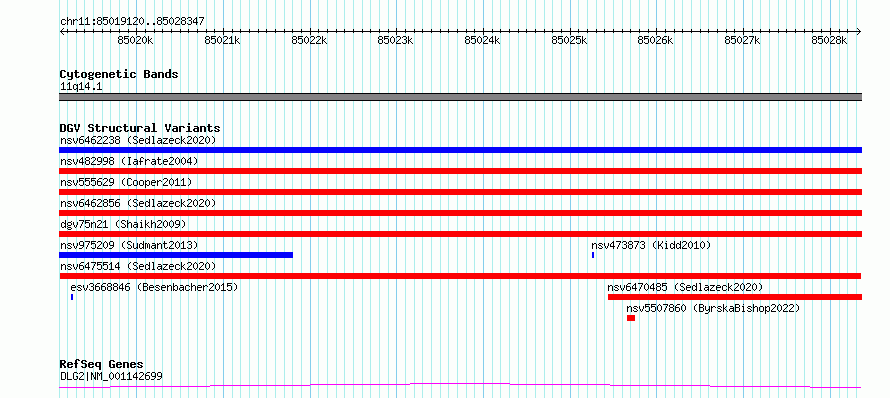Viewport: 890px width, 398px height.
Task: Click the chr11:85019120..85028347 coordinate label
Action: pyautogui.click(x=132, y=22)
